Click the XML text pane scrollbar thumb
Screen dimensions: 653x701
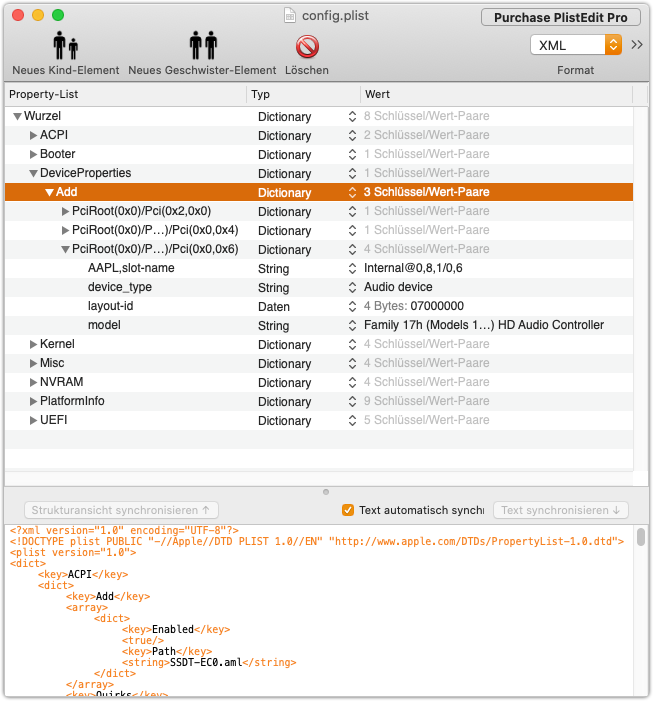tap(641, 537)
